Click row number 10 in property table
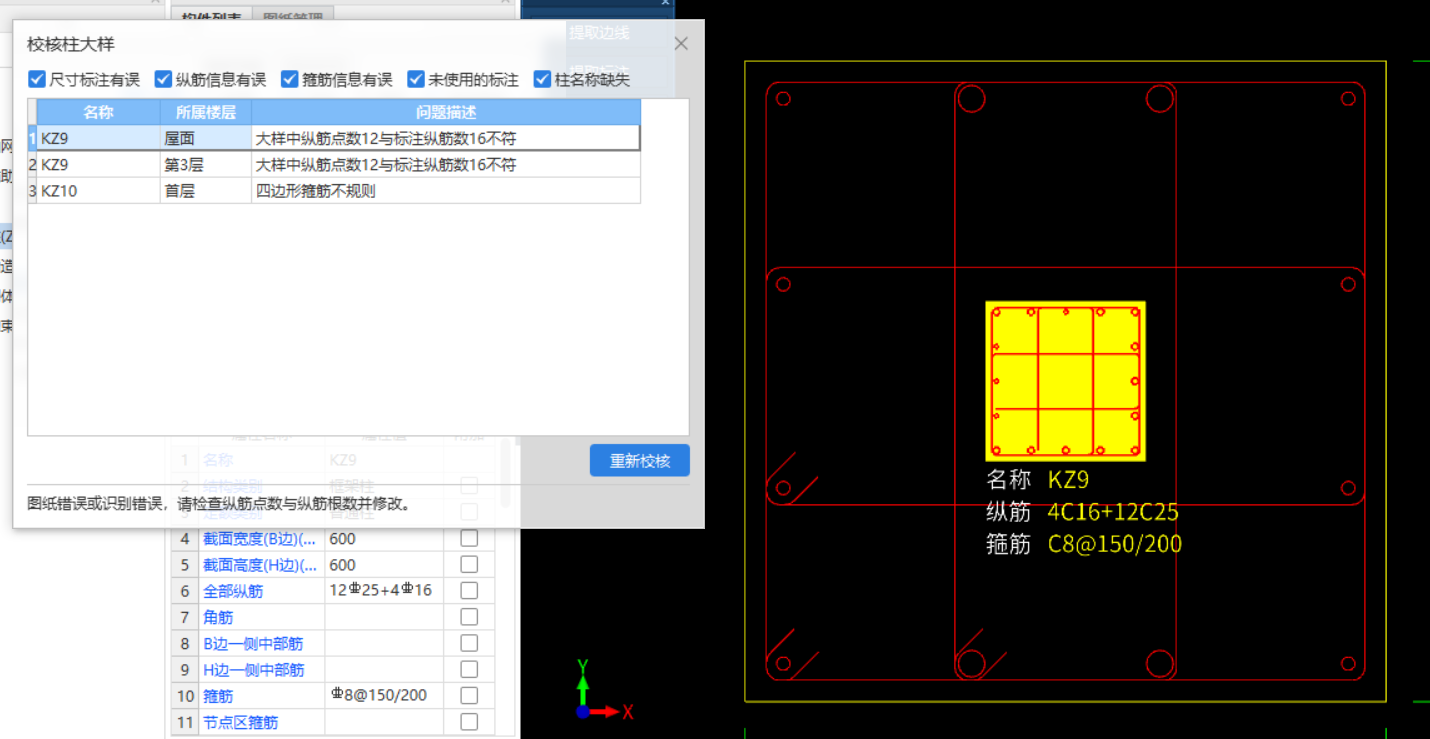Image resolution: width=1430 pixels, height=739 pixels. pos(185,695)
